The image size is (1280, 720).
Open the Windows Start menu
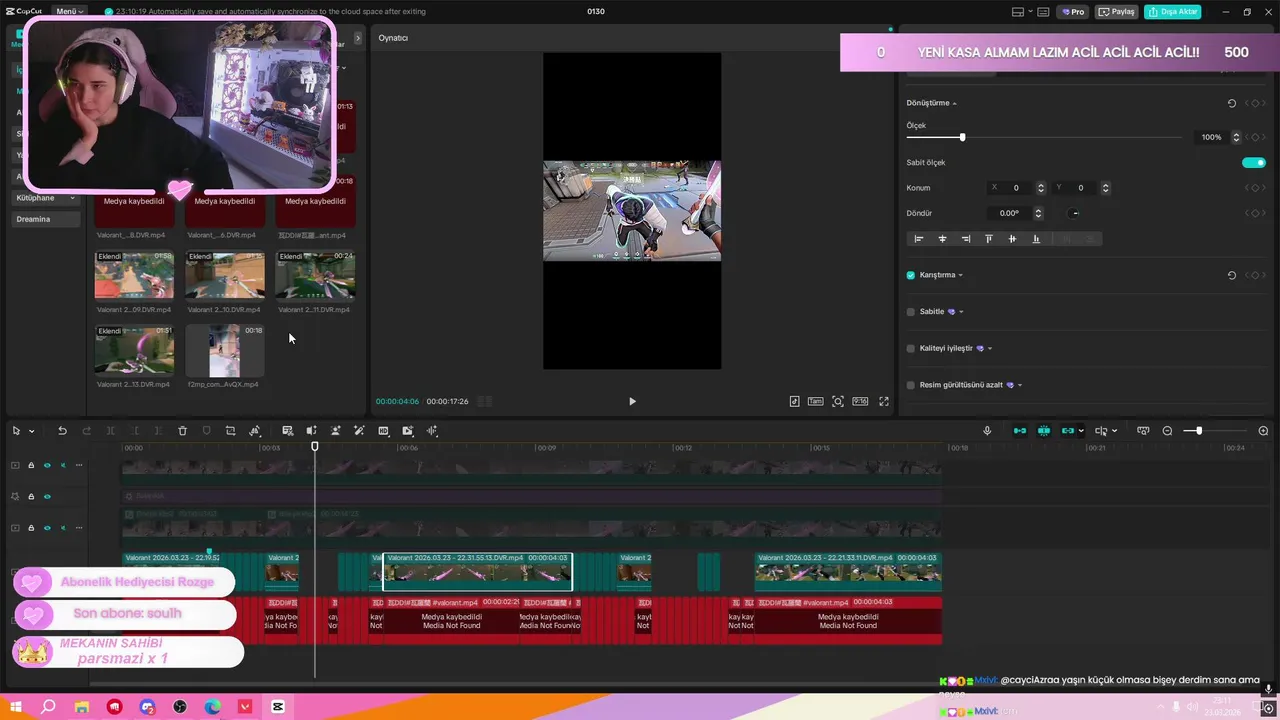[16, 707]
